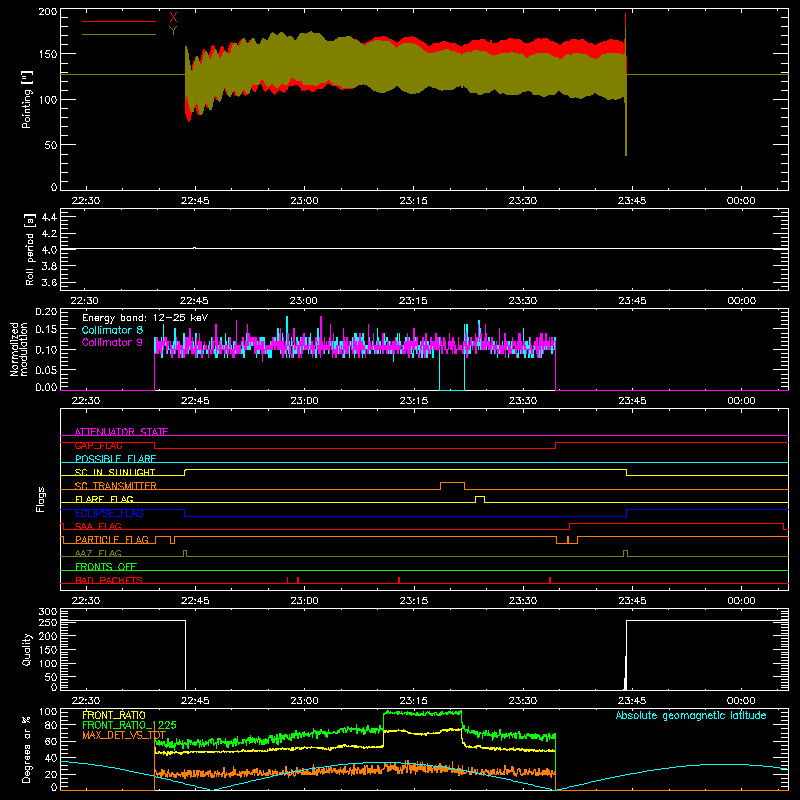This screenshot has height=800, width=800.
Task: Click 23:00 label under Flags plot
Action: 304,601
